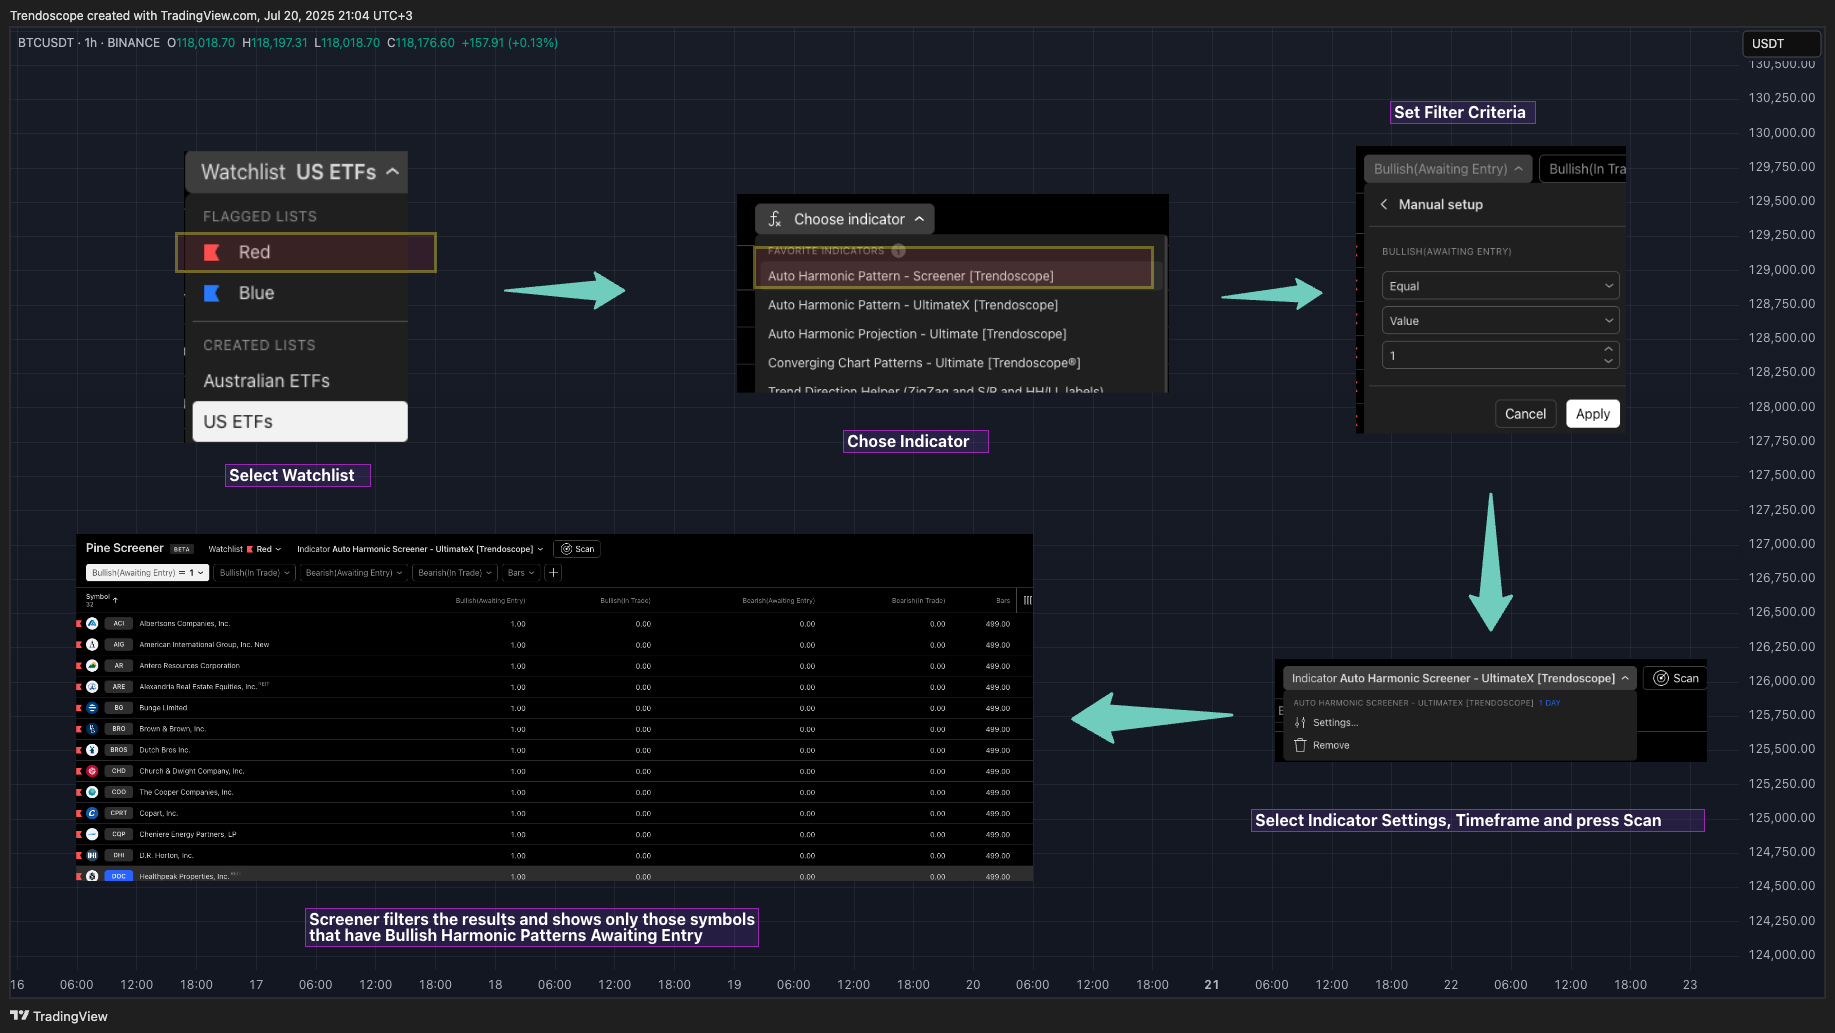Click the Albertsons Companies logo icon
Viewport: 1835px width, 1033px height.
click(92, 623)
